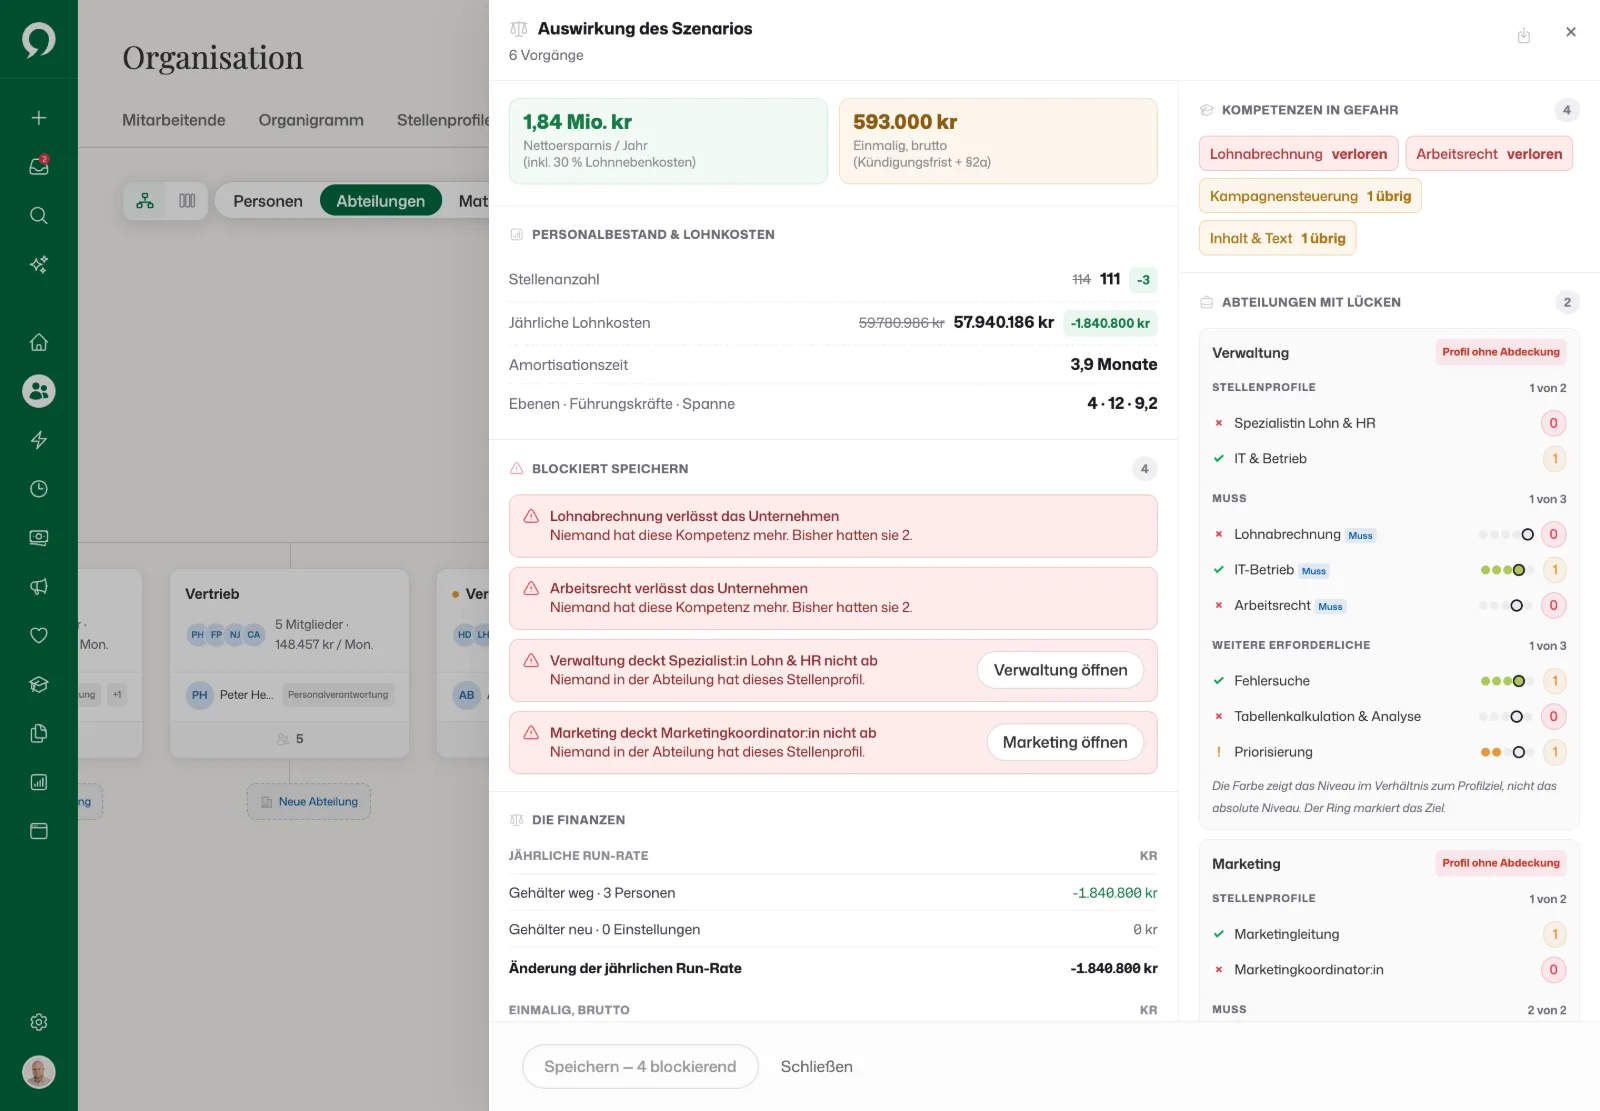Click the Marketing öffnen button
Screen dimensions: 1600x1111
click(x=1065, y=742)
